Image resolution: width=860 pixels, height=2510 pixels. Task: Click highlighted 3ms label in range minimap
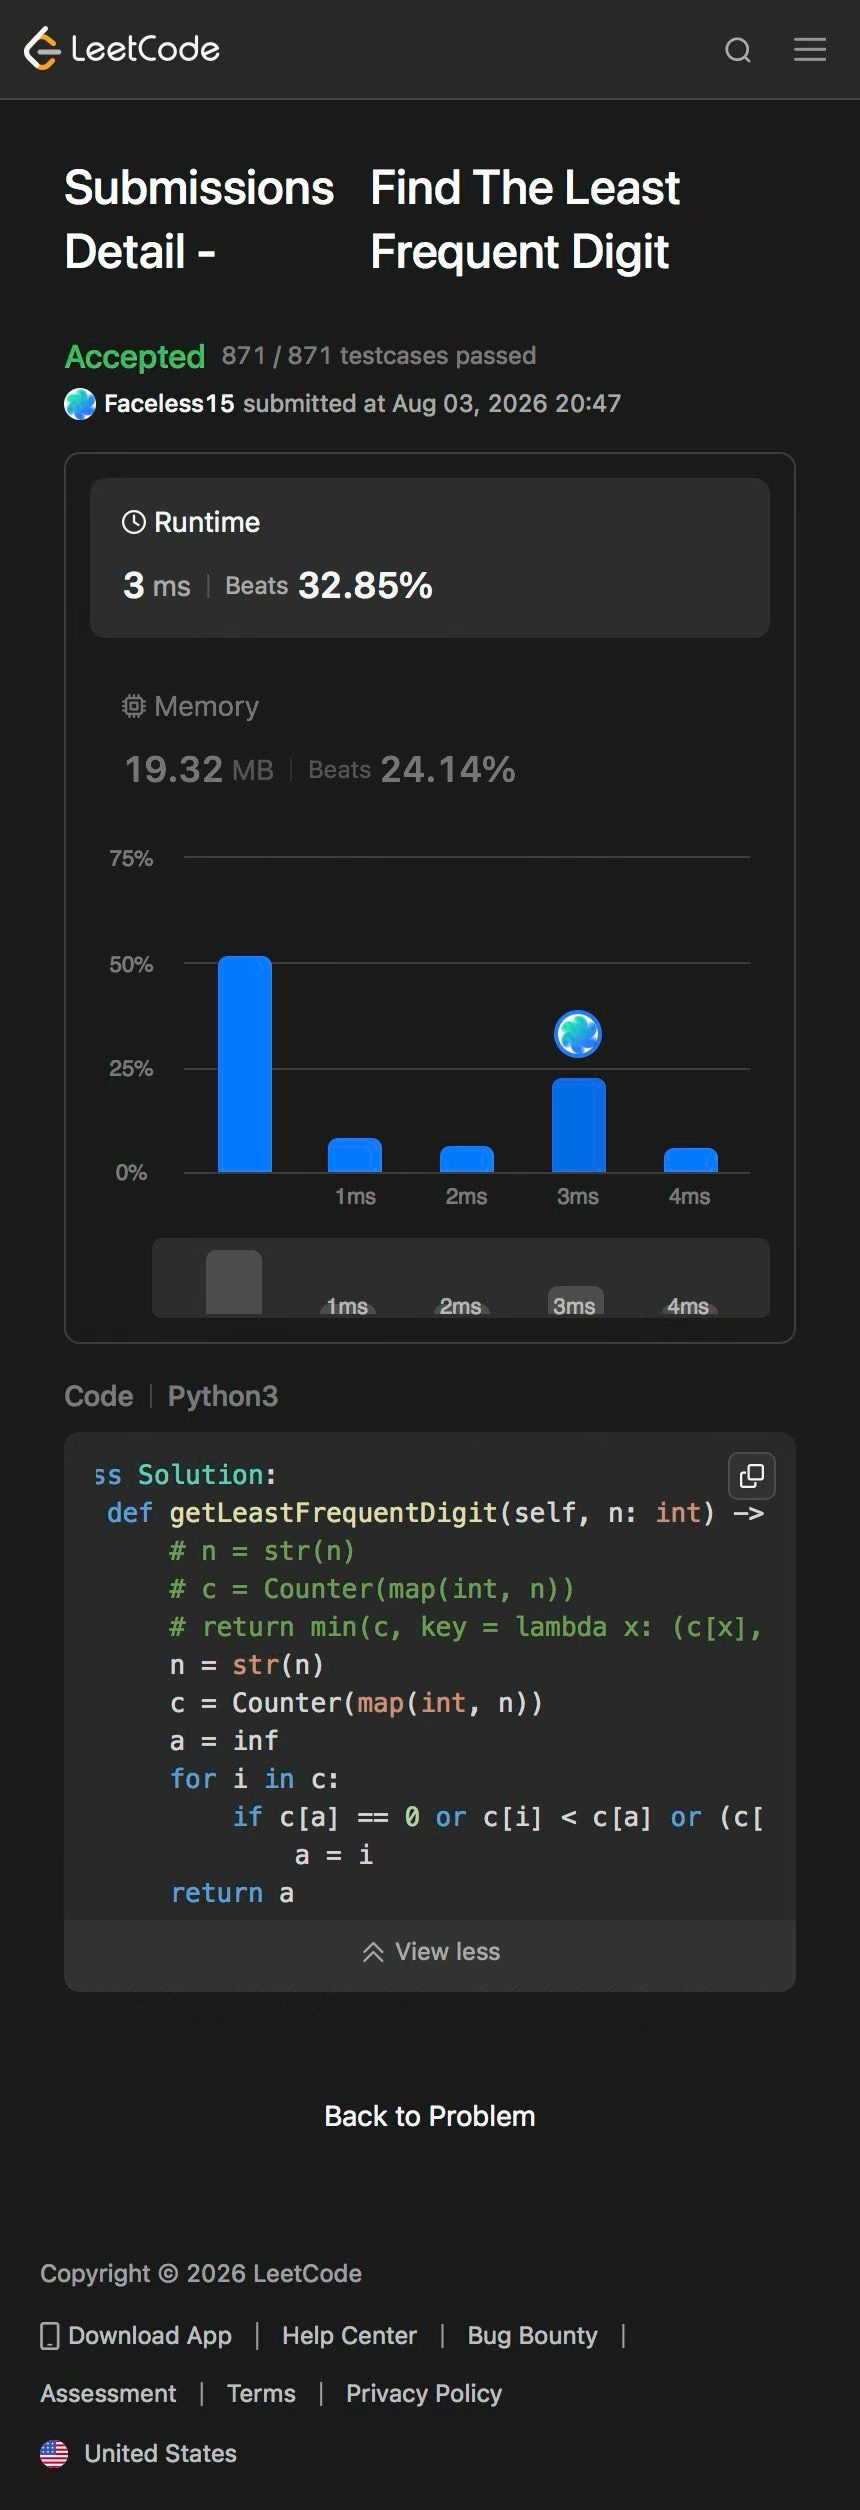(575, 1304)
